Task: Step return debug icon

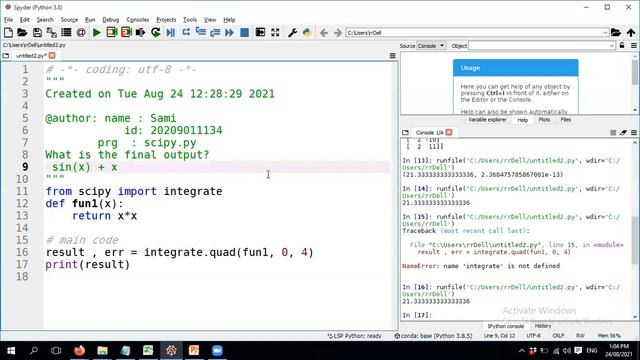Action: (x=215, y=33)
